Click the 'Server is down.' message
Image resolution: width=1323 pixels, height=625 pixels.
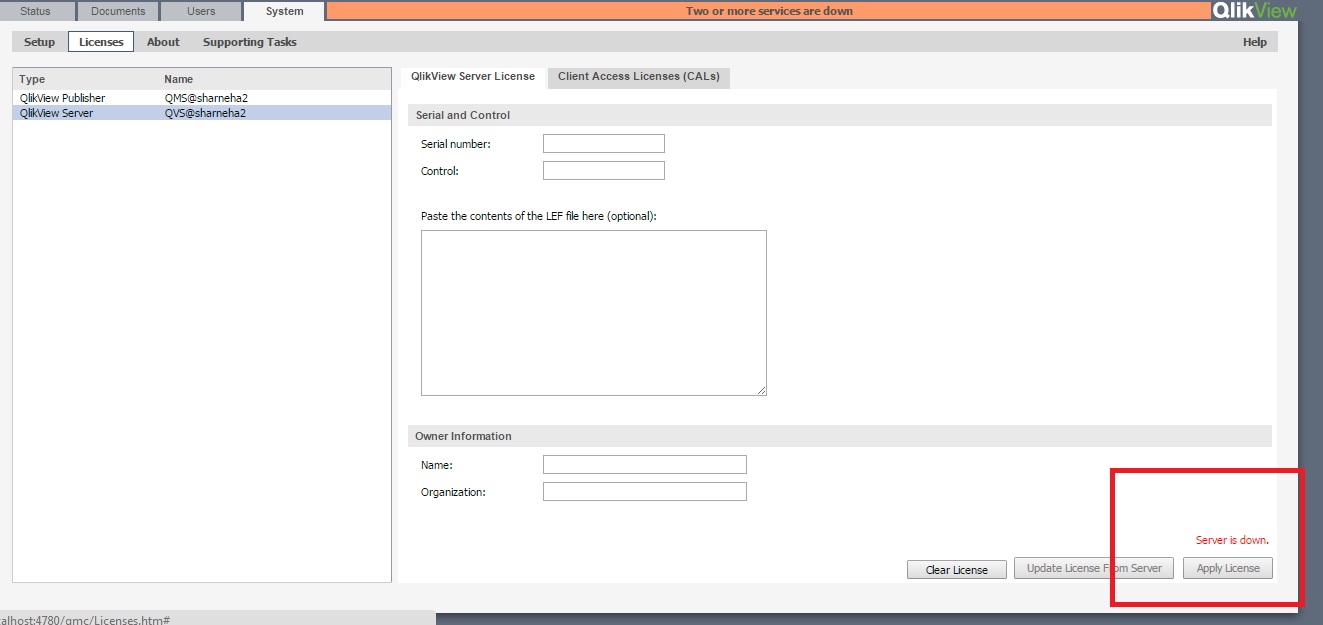(1232, 540)
